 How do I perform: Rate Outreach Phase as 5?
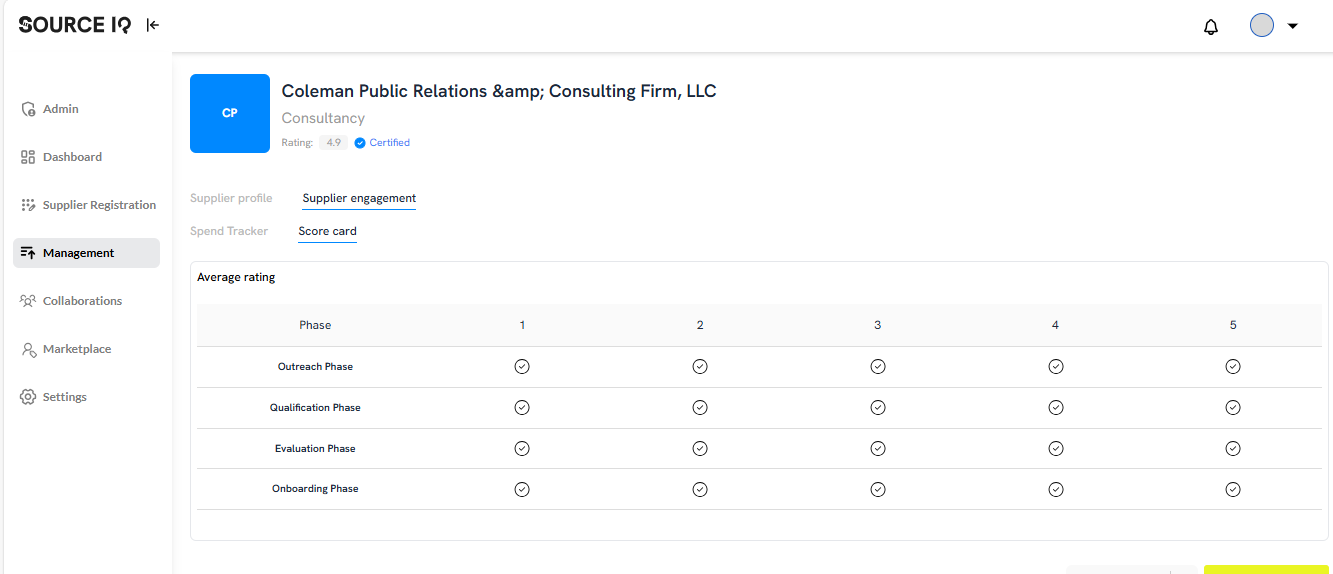pos(1233,367)
